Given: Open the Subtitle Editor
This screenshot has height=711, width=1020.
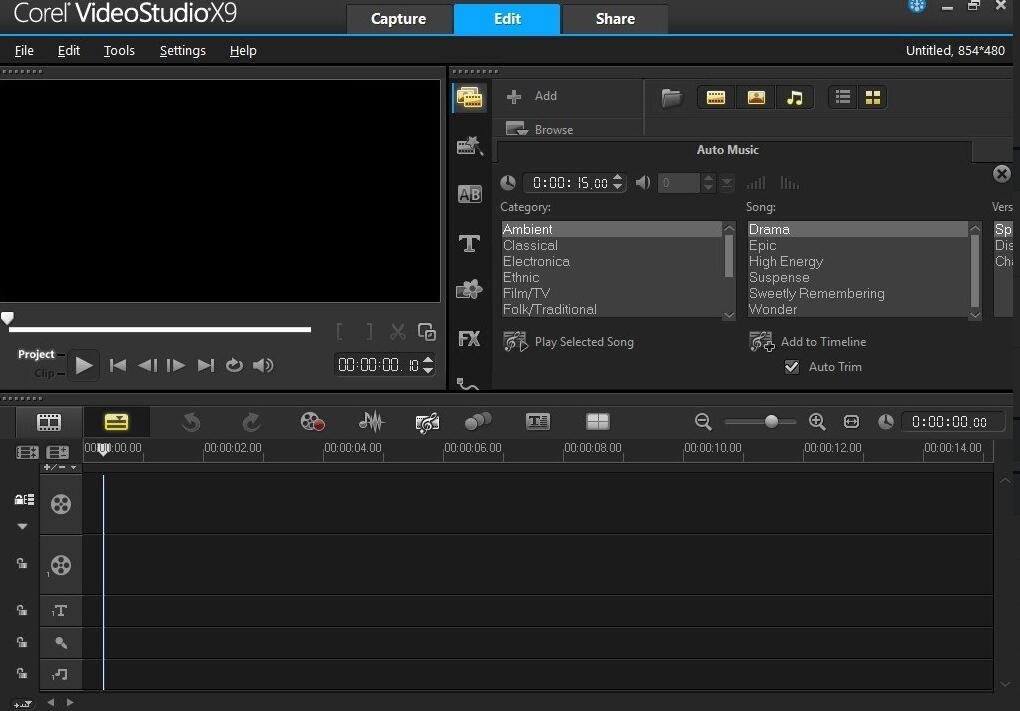Looking at the screenshot, I should [537, 422].
